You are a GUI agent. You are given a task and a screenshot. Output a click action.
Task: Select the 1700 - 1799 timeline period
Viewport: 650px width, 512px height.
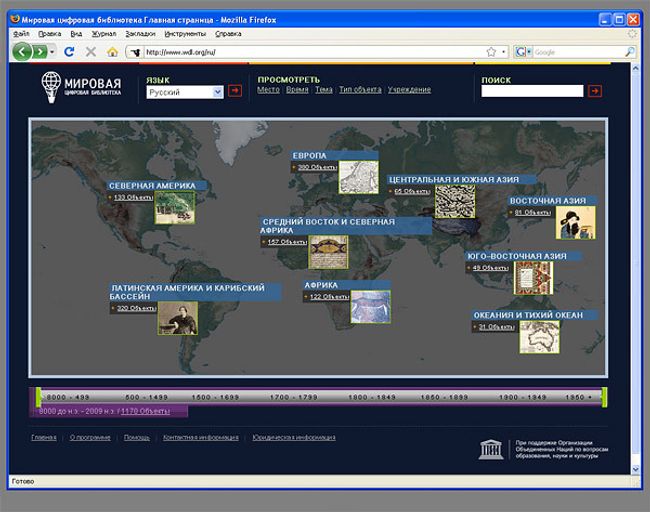click(293, 397)
